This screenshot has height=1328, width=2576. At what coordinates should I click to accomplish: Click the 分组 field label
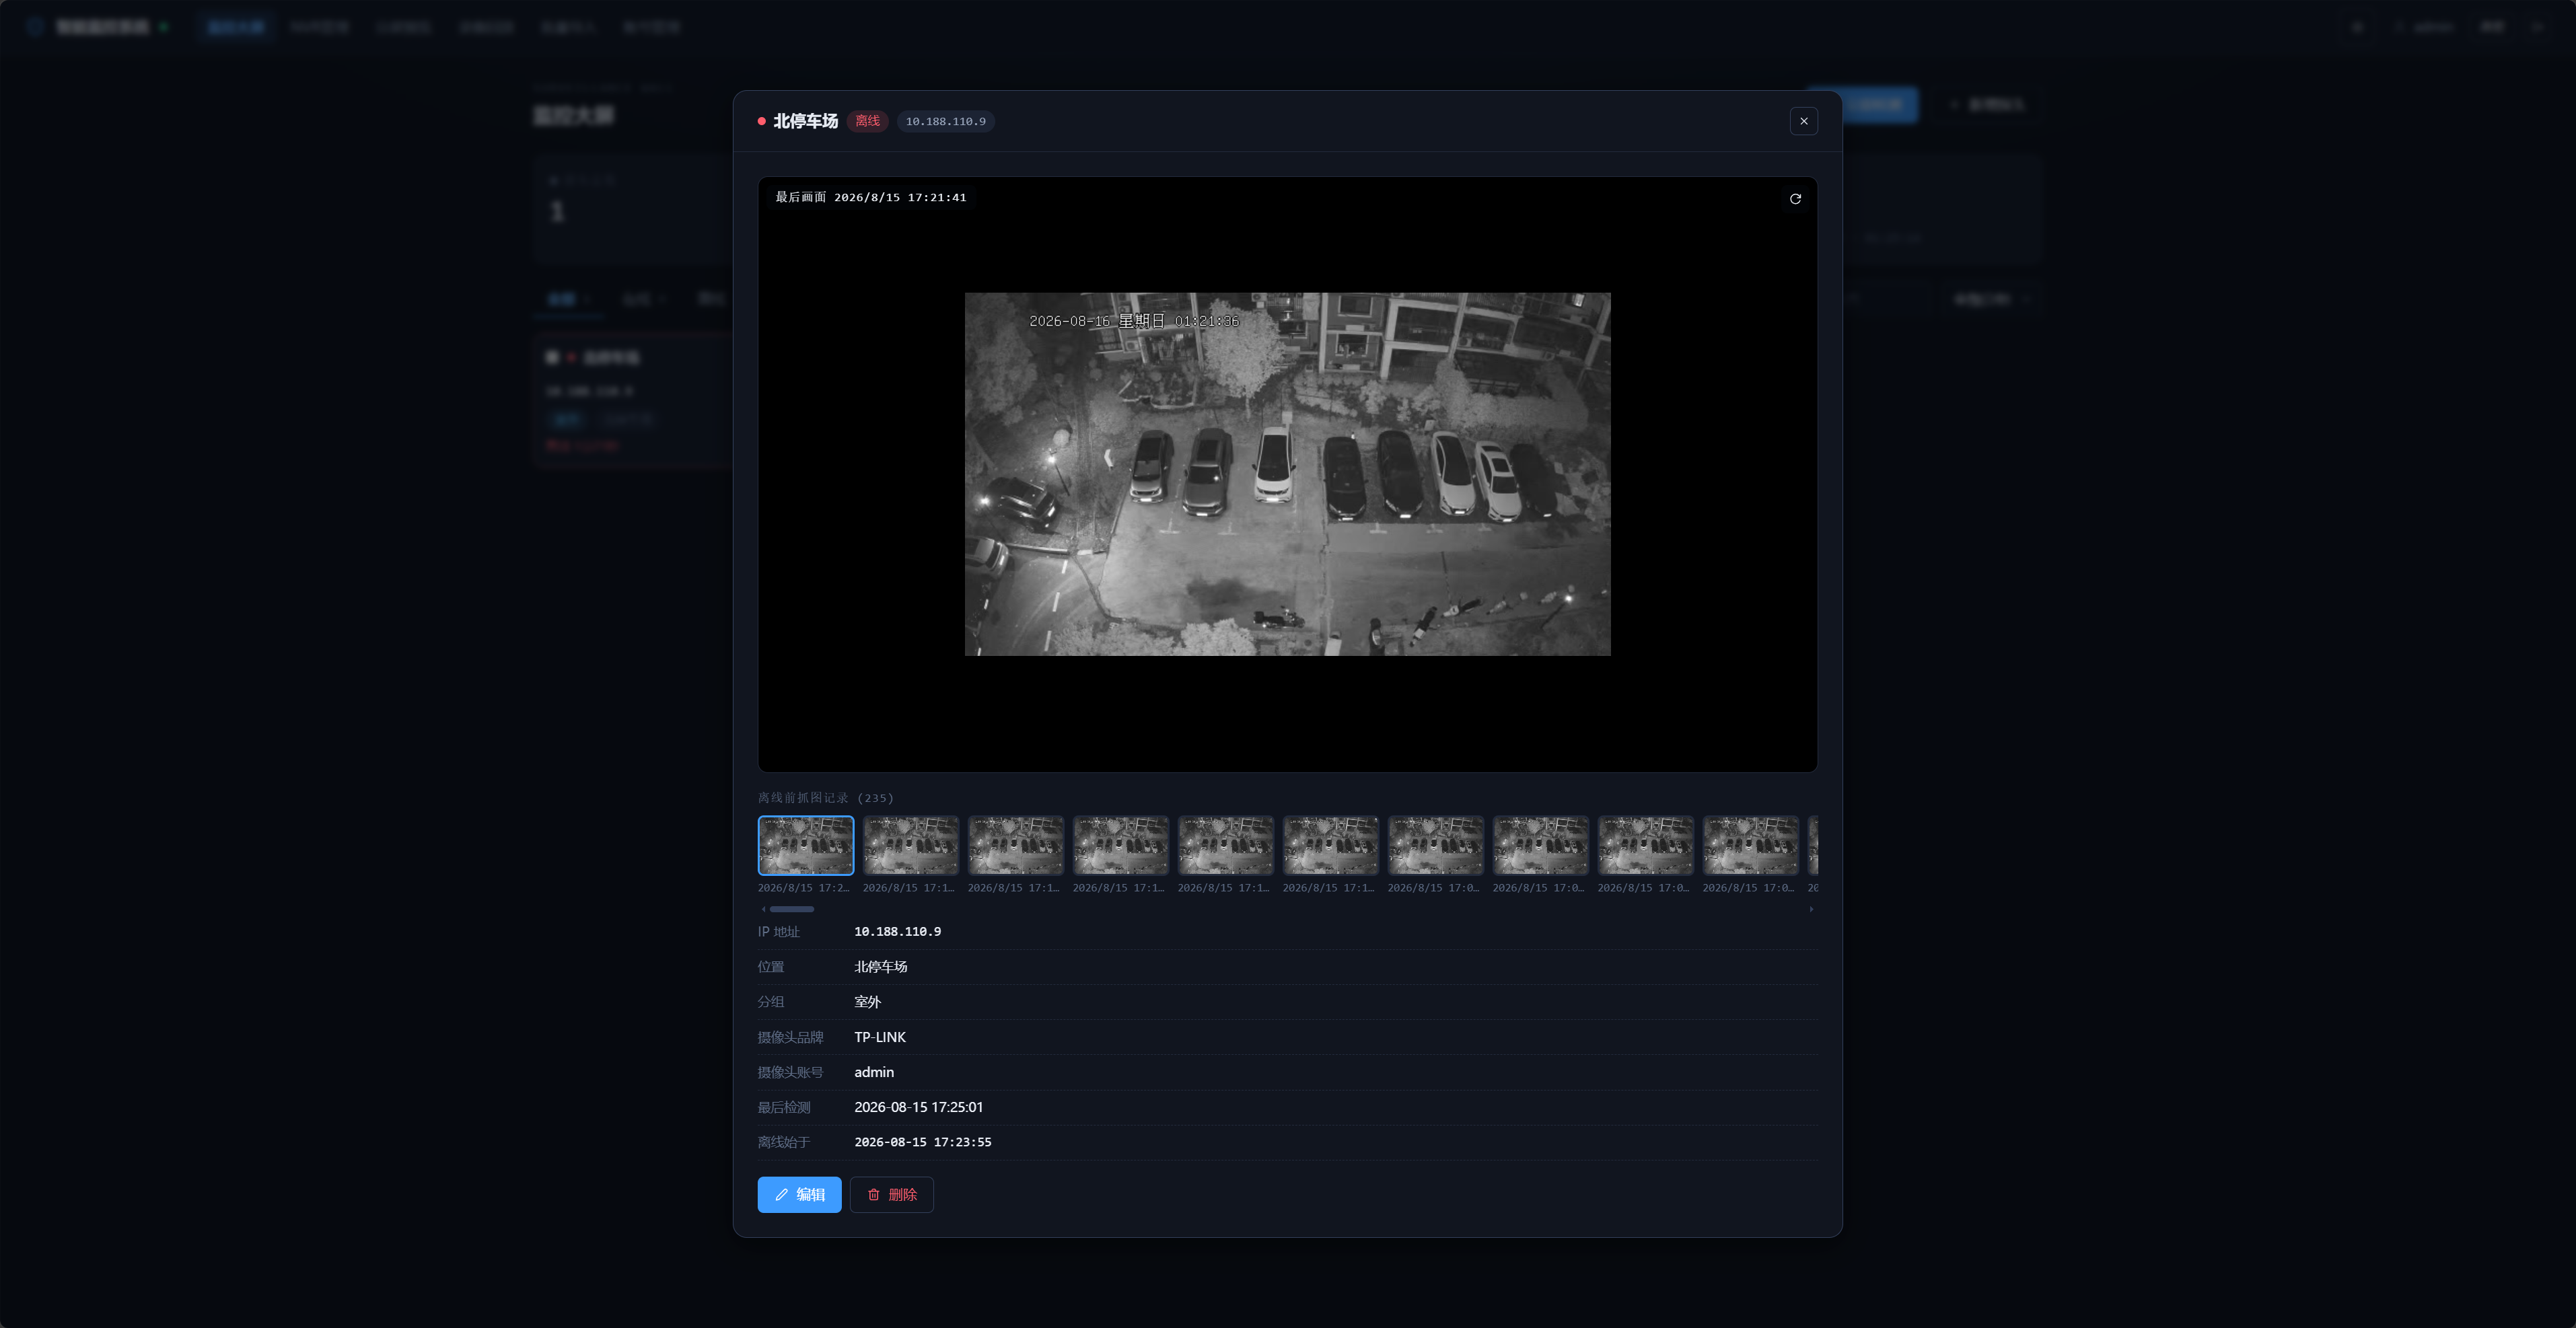pyautogui.click(x=771, y=1001)
